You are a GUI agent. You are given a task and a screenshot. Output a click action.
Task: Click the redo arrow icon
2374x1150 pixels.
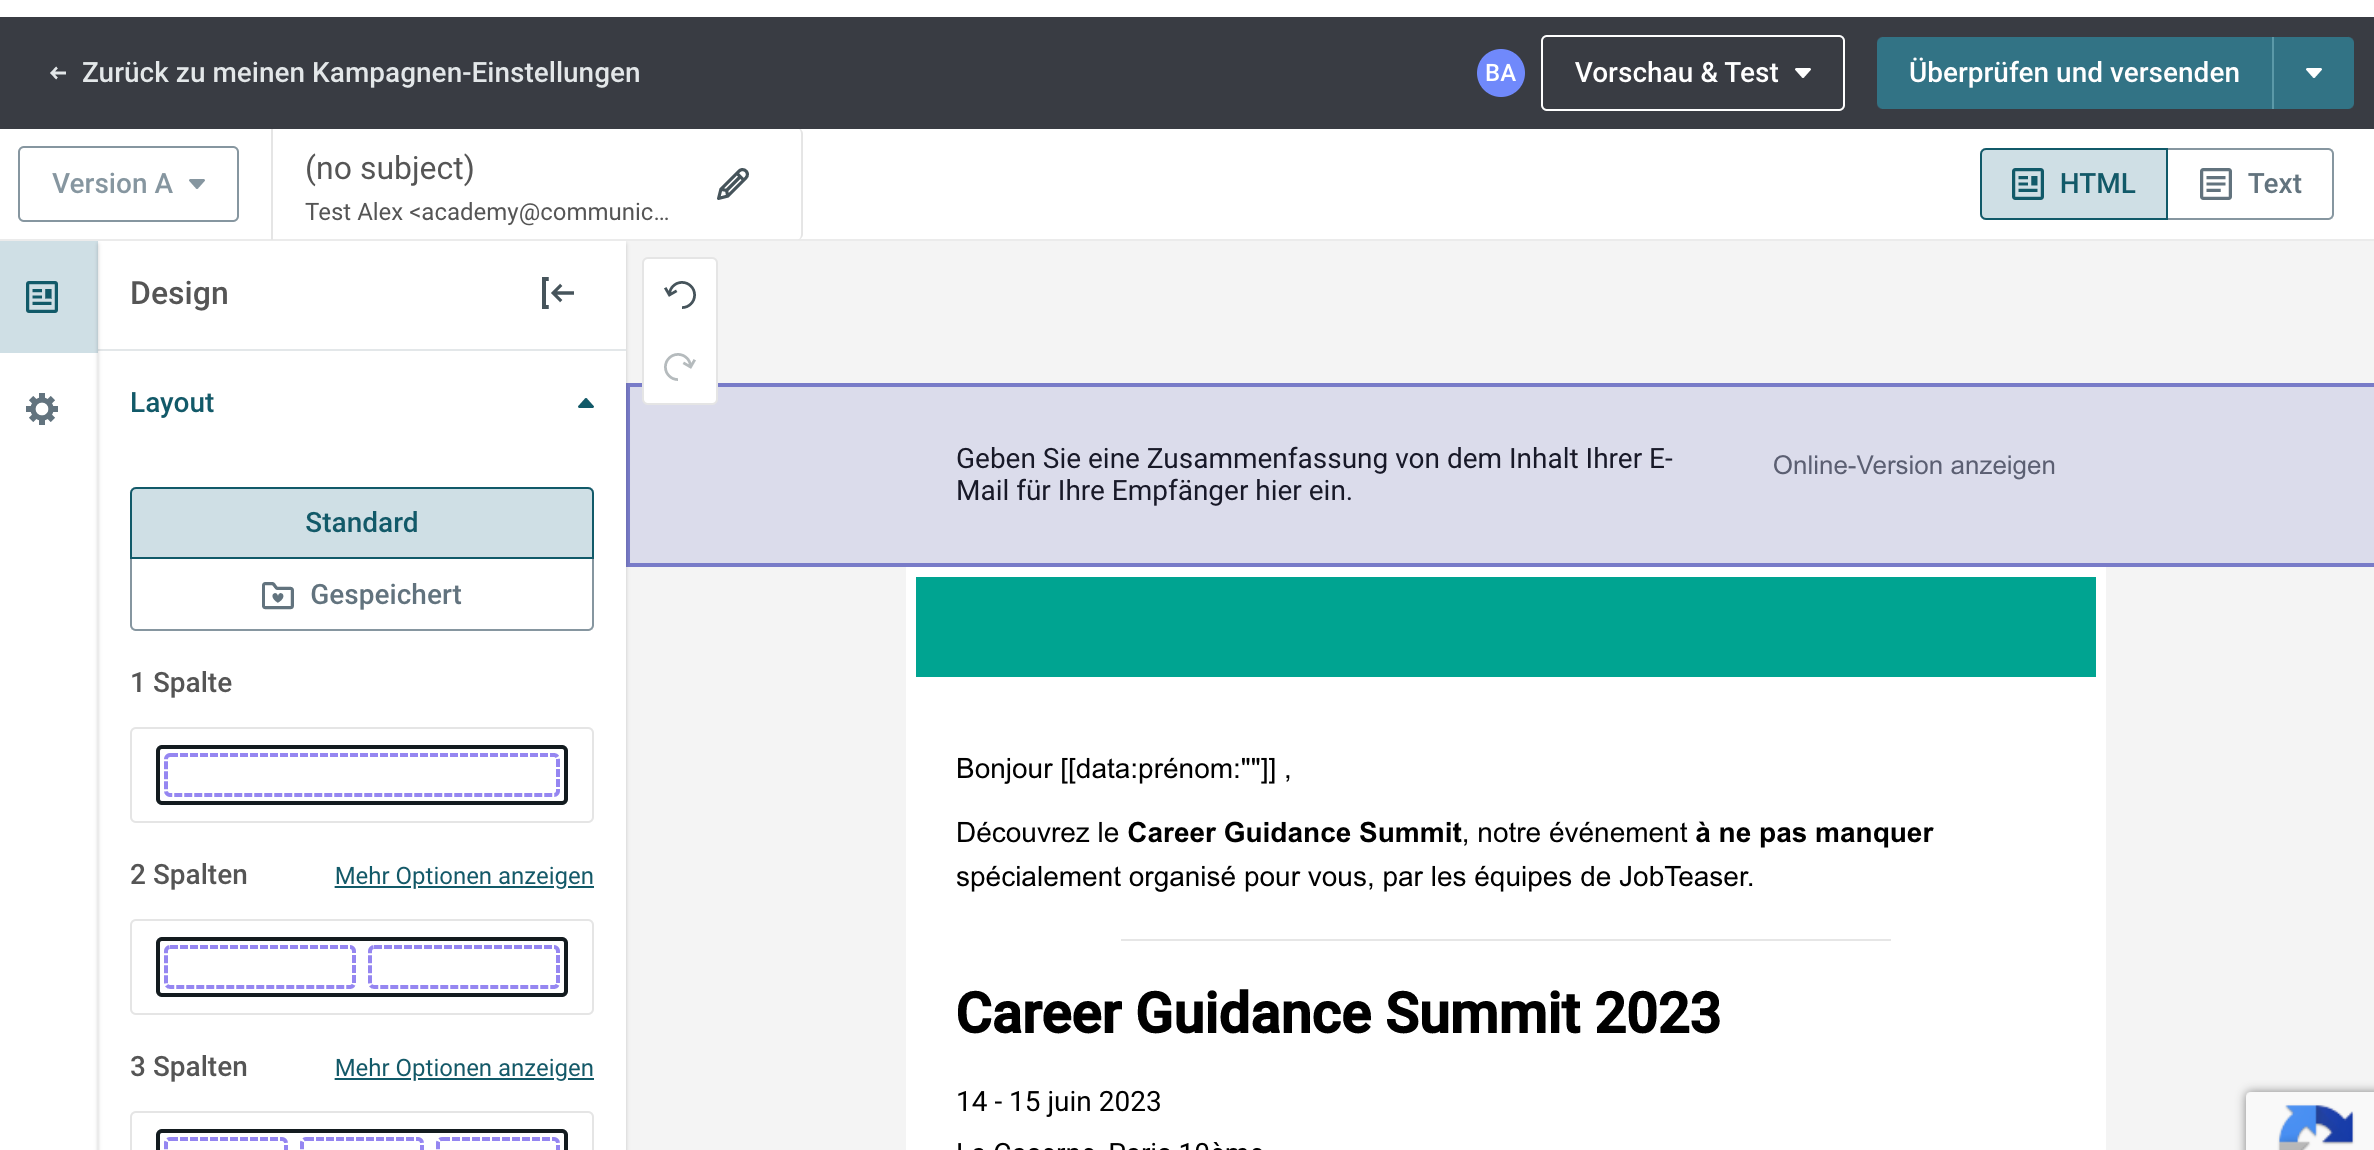point(680,366)
